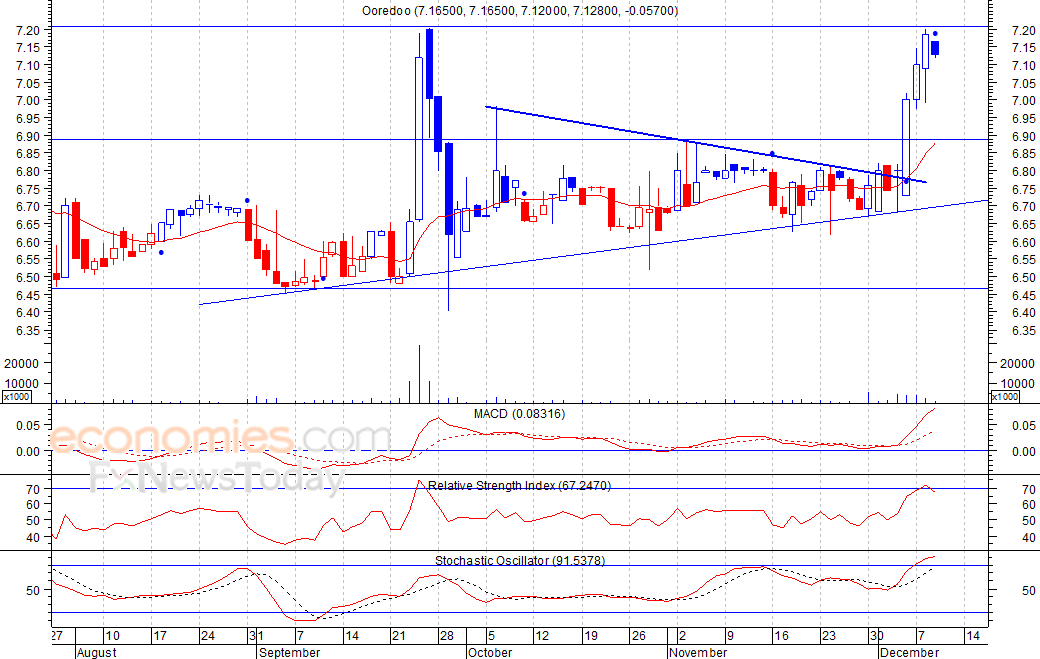Select the 6.90 price label on right axis

(x=1023, y=136)
